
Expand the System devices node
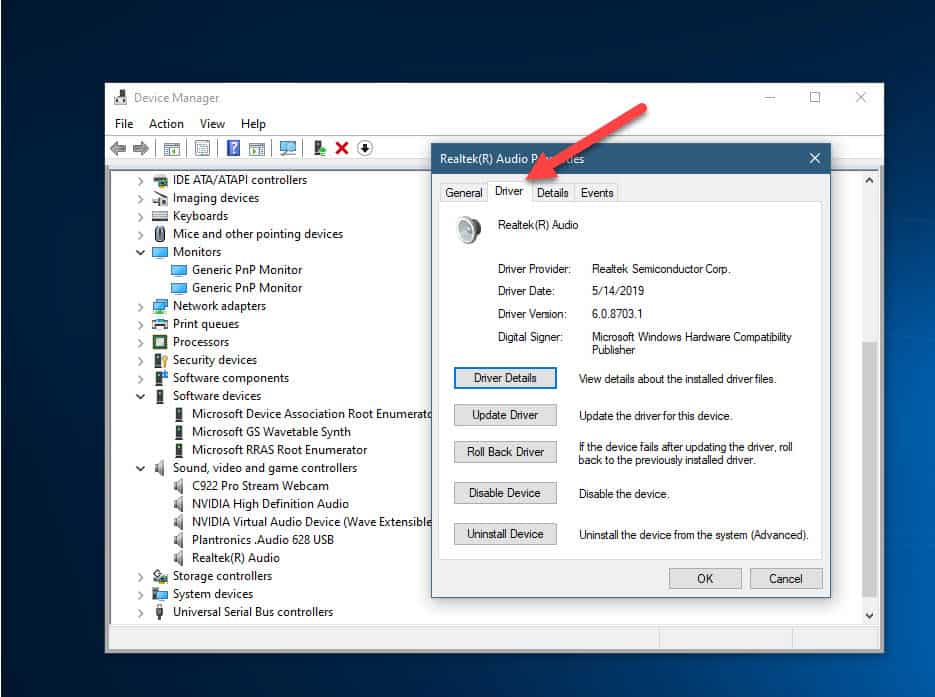(x=140, y=595)
